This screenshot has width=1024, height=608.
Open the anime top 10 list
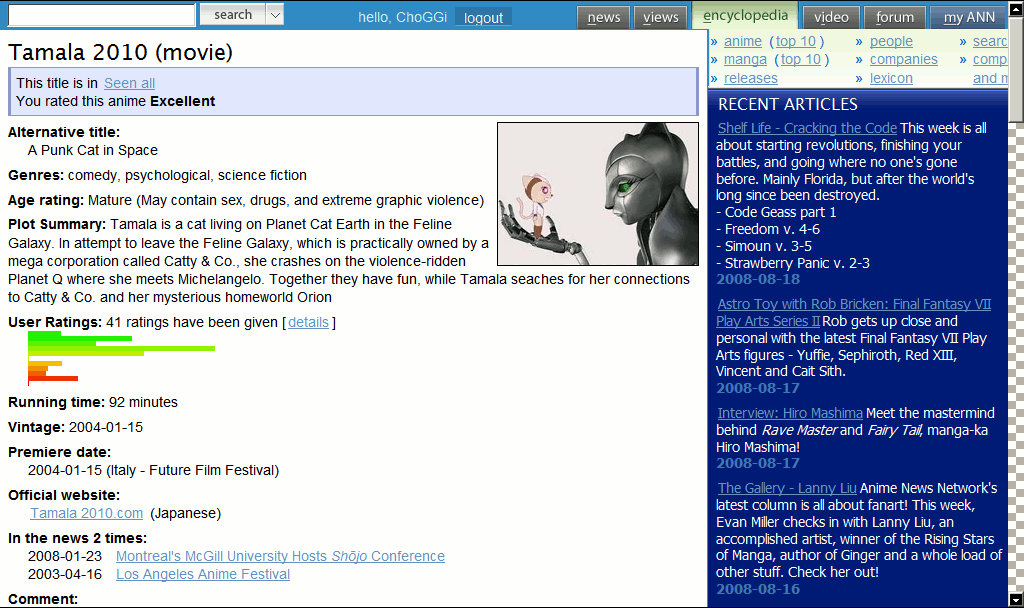795,41
